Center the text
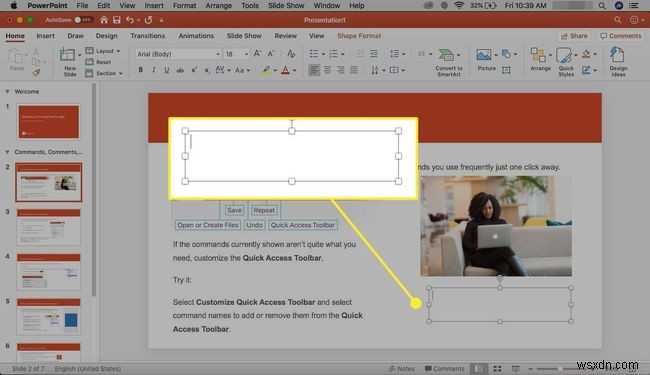Screen dimensions: 650x375 pos(327,70)
